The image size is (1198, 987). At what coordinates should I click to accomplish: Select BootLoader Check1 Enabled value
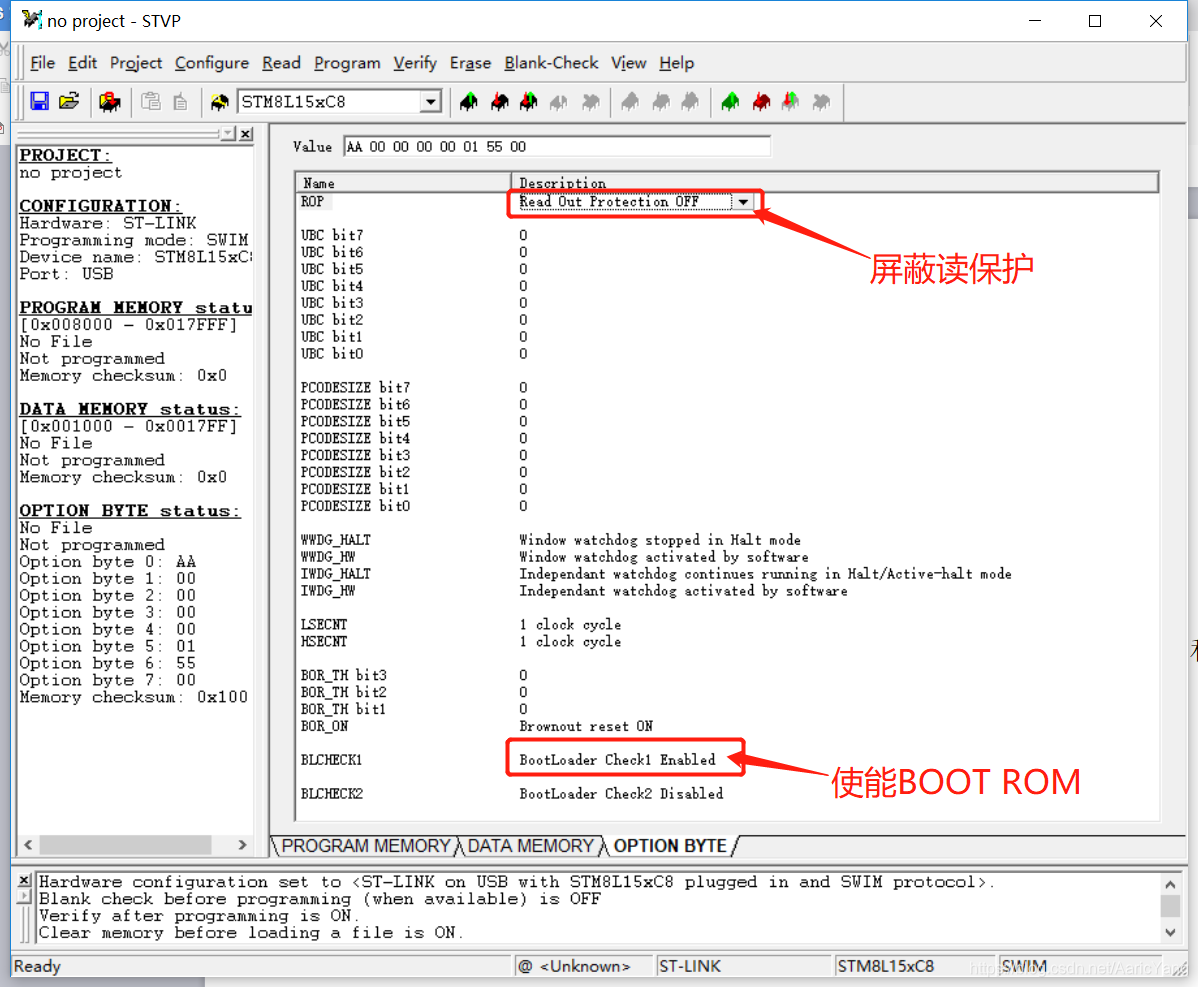[617, 760]
